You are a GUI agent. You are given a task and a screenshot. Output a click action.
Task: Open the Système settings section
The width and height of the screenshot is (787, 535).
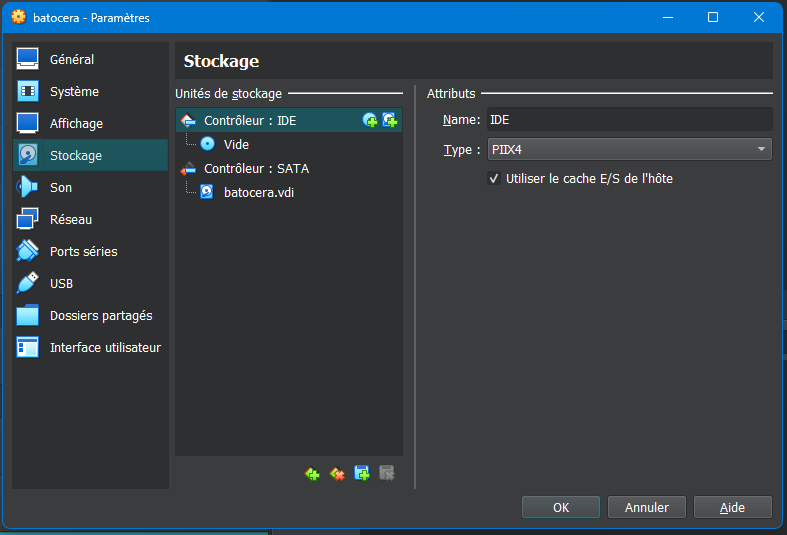pyautogui.click(x=90, y=91)
